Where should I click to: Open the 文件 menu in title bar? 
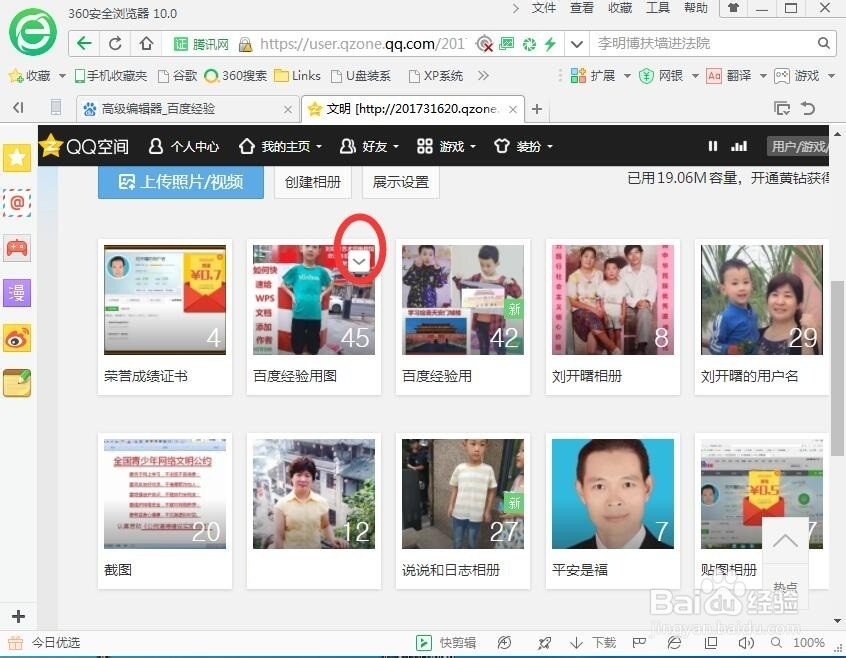(544, 8)
